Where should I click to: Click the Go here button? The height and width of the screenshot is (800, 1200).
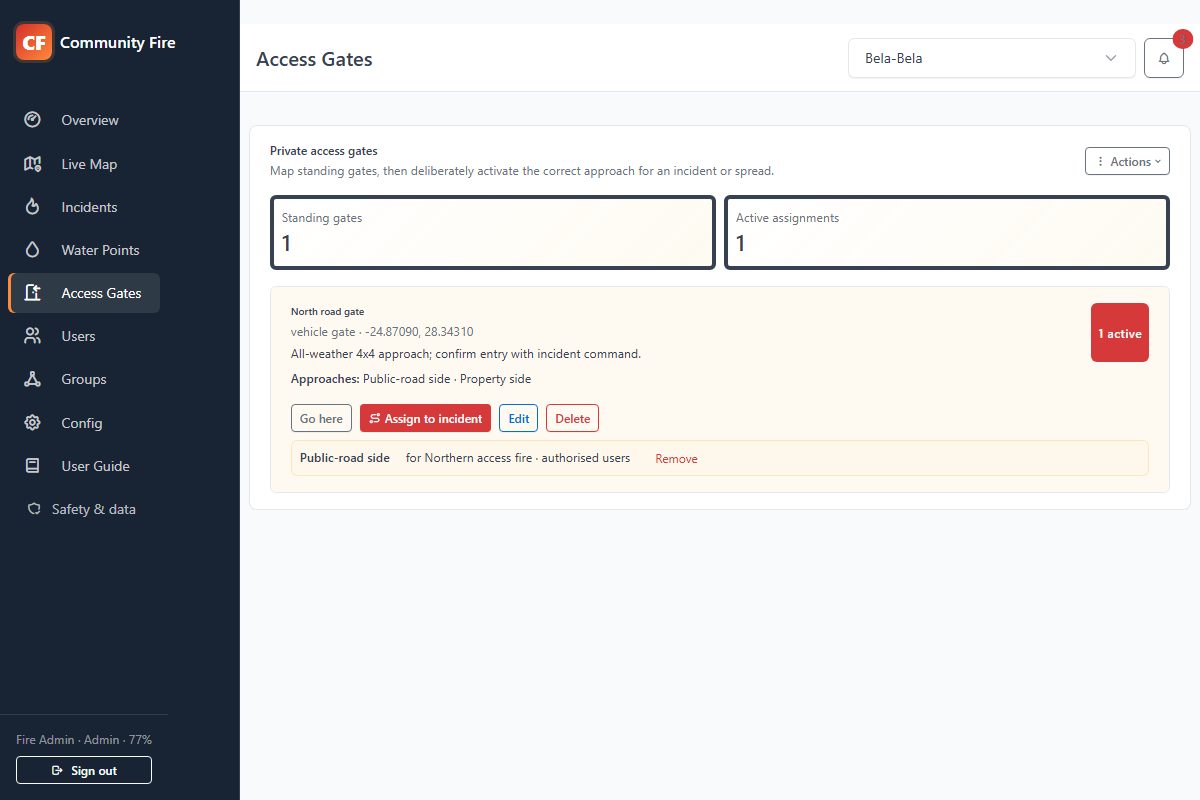click(x=321, y=418)
